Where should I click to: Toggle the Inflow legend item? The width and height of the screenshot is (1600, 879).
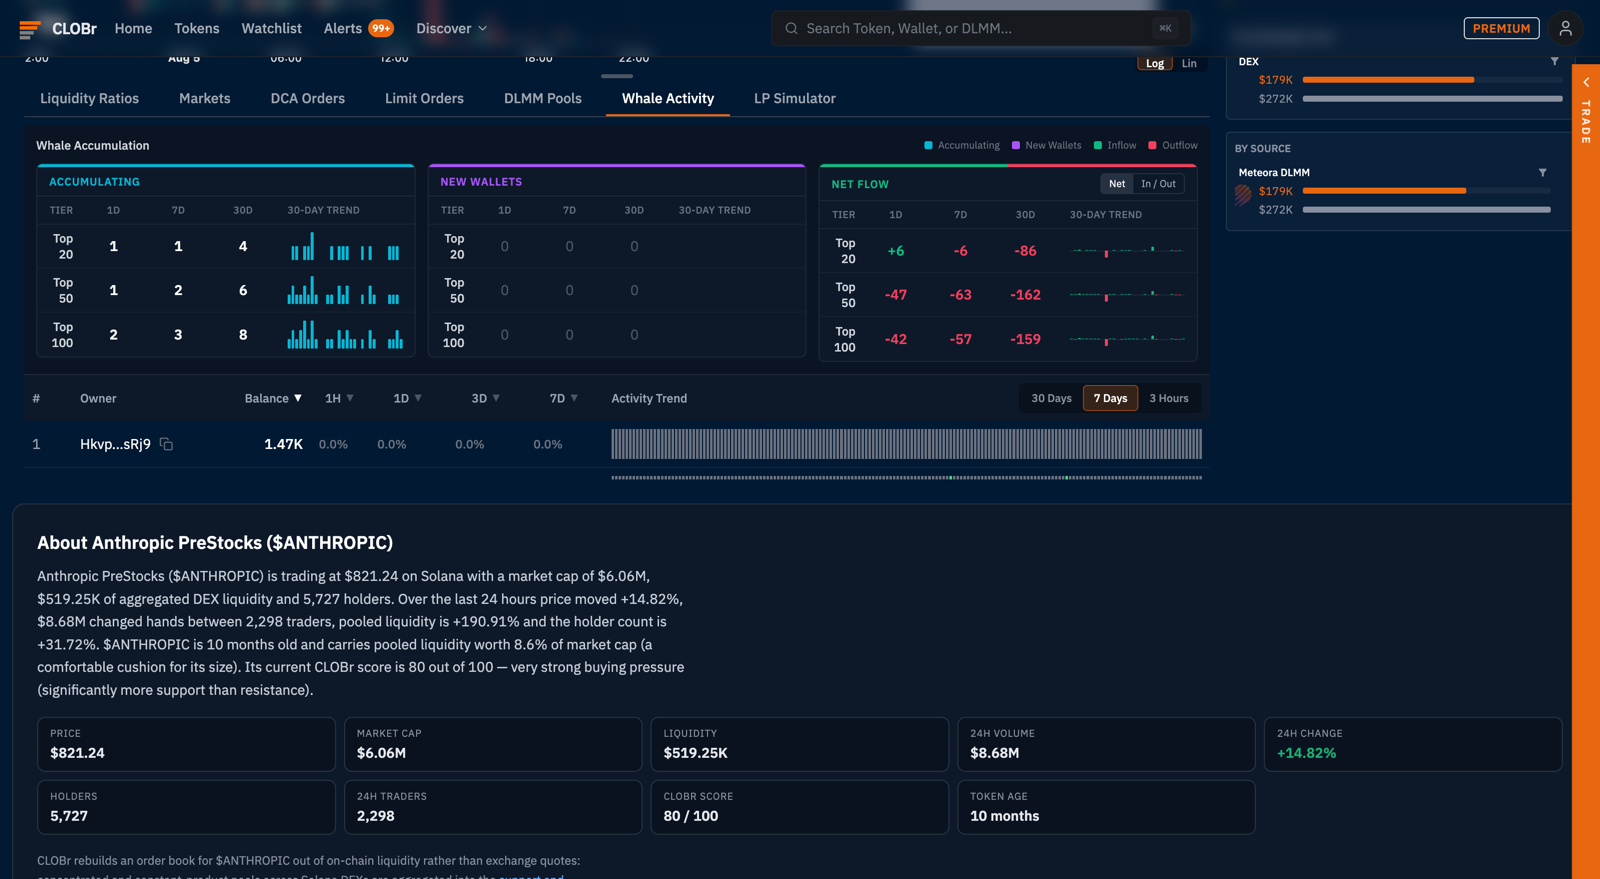click(1115, 145)
